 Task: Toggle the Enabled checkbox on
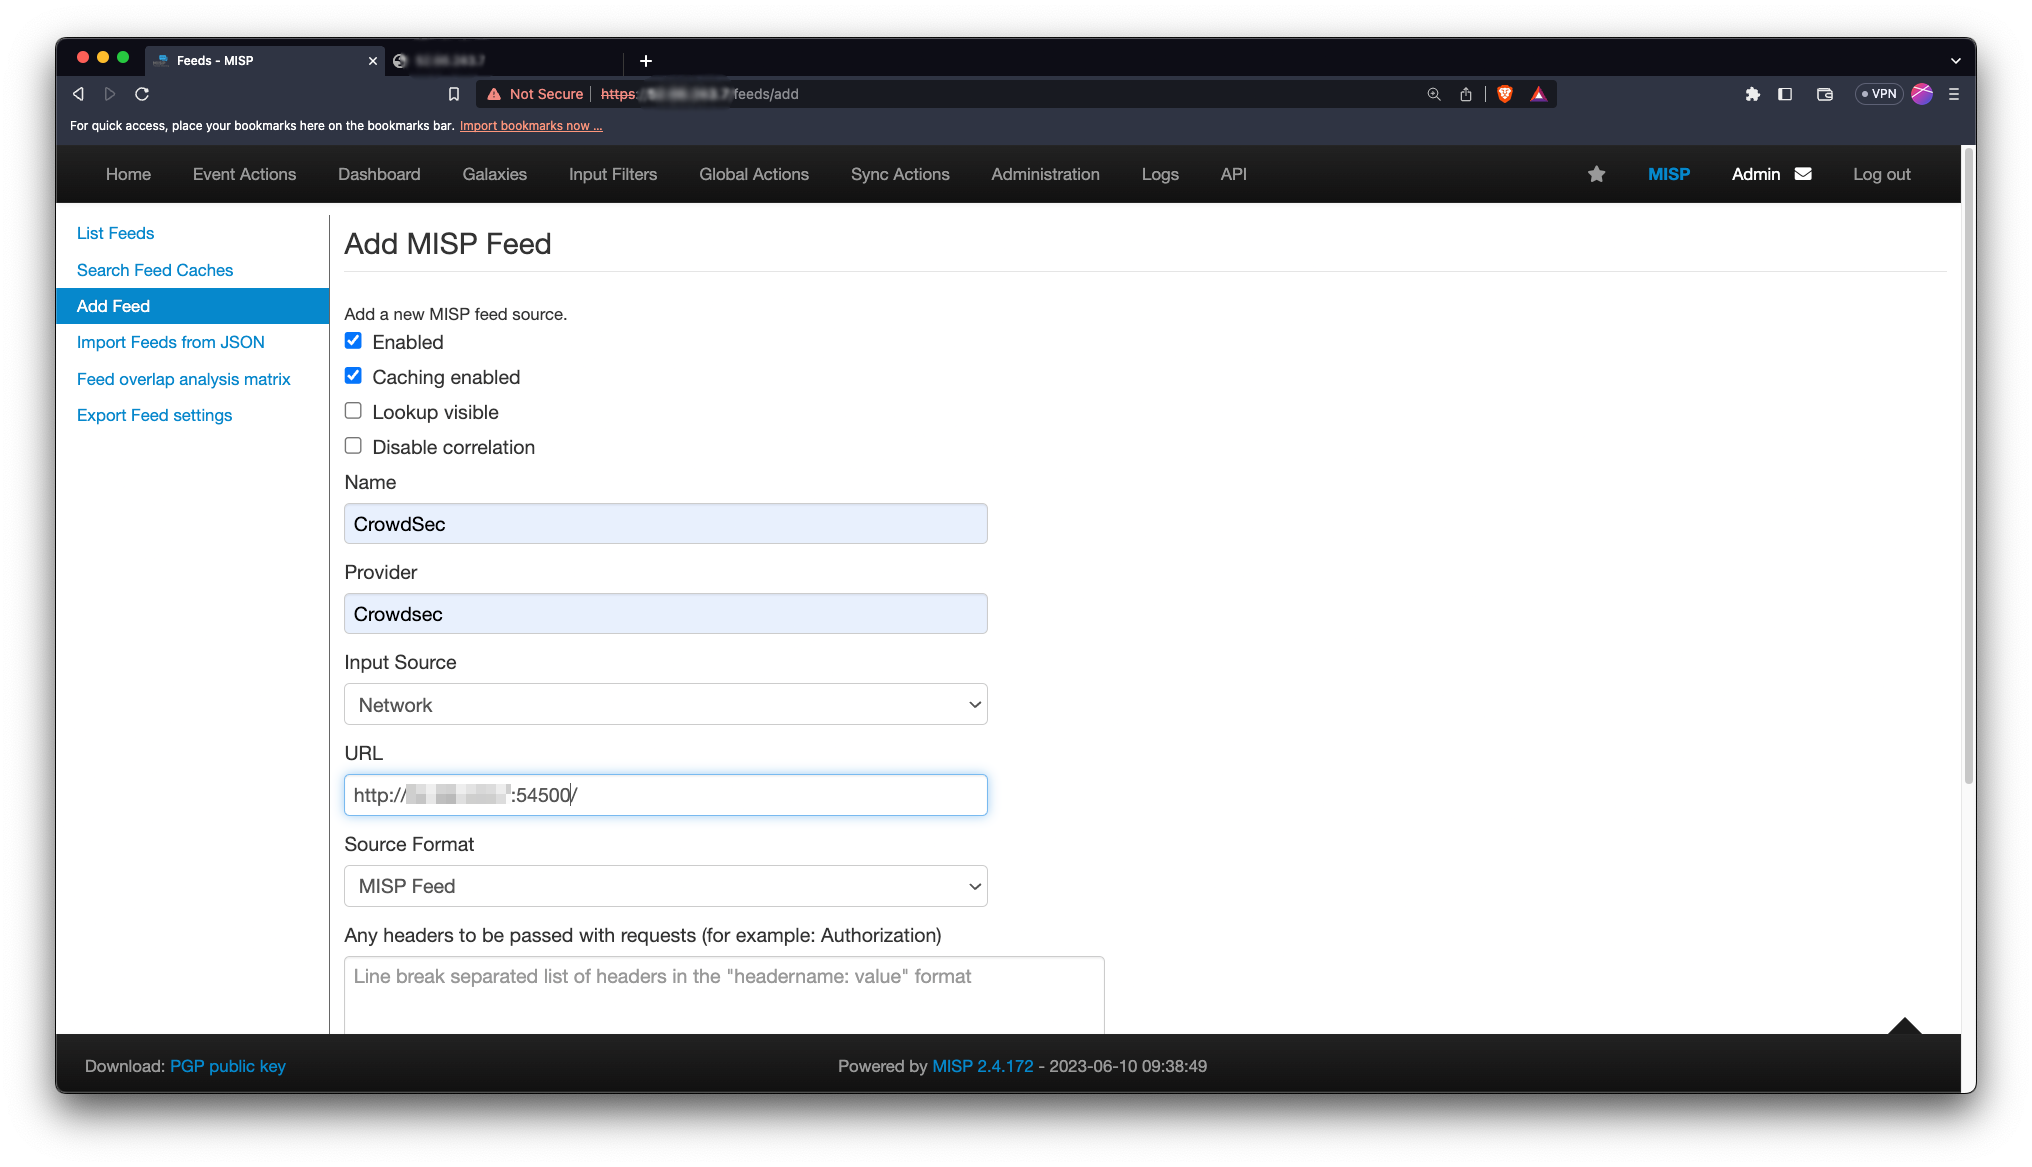coord(353,341)
